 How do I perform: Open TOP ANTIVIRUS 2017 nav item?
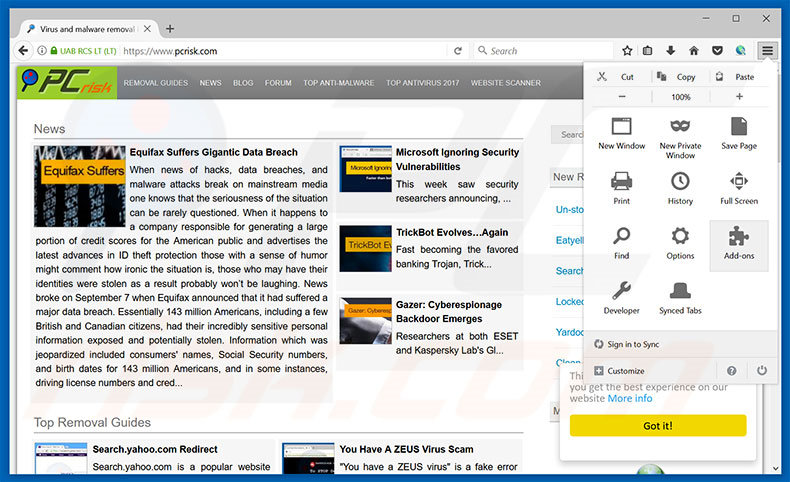pyautogui.click(x=423, y=83)
